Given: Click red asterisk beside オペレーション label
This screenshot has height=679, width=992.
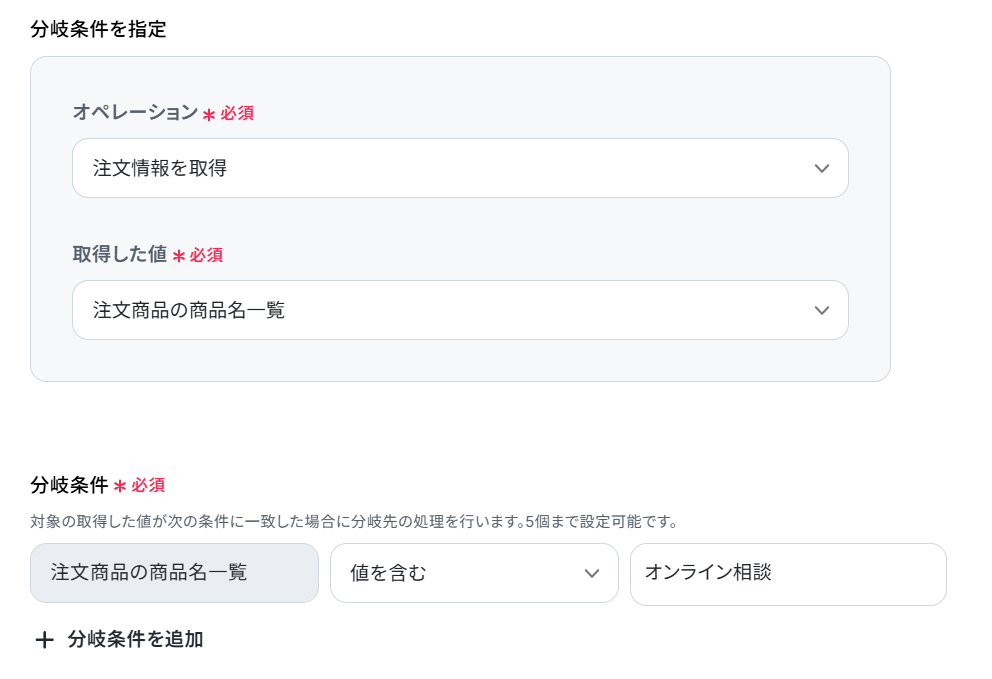Looking at the screenshot, I should pos(209,115).
